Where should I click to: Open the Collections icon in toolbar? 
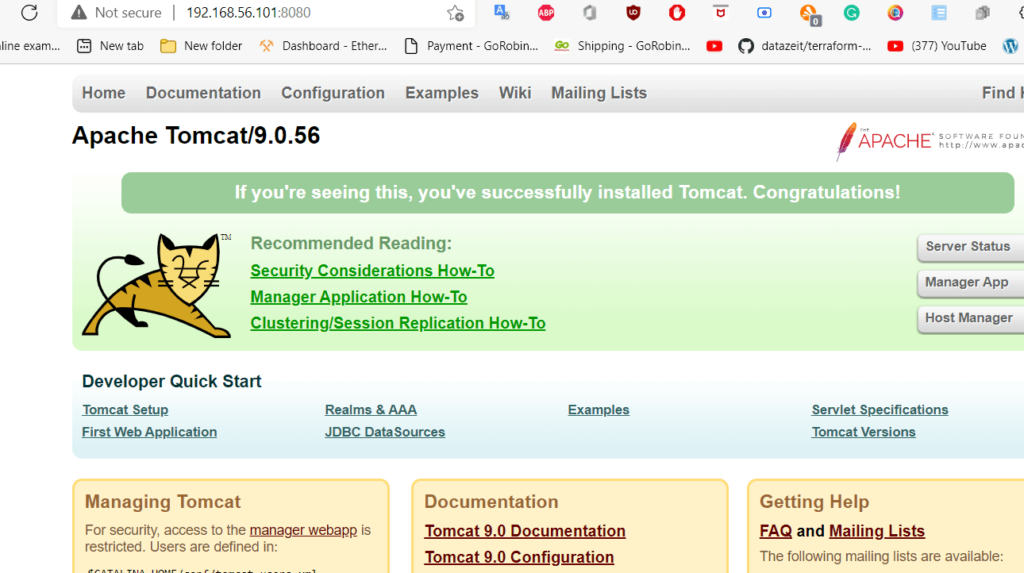point(982,13)
